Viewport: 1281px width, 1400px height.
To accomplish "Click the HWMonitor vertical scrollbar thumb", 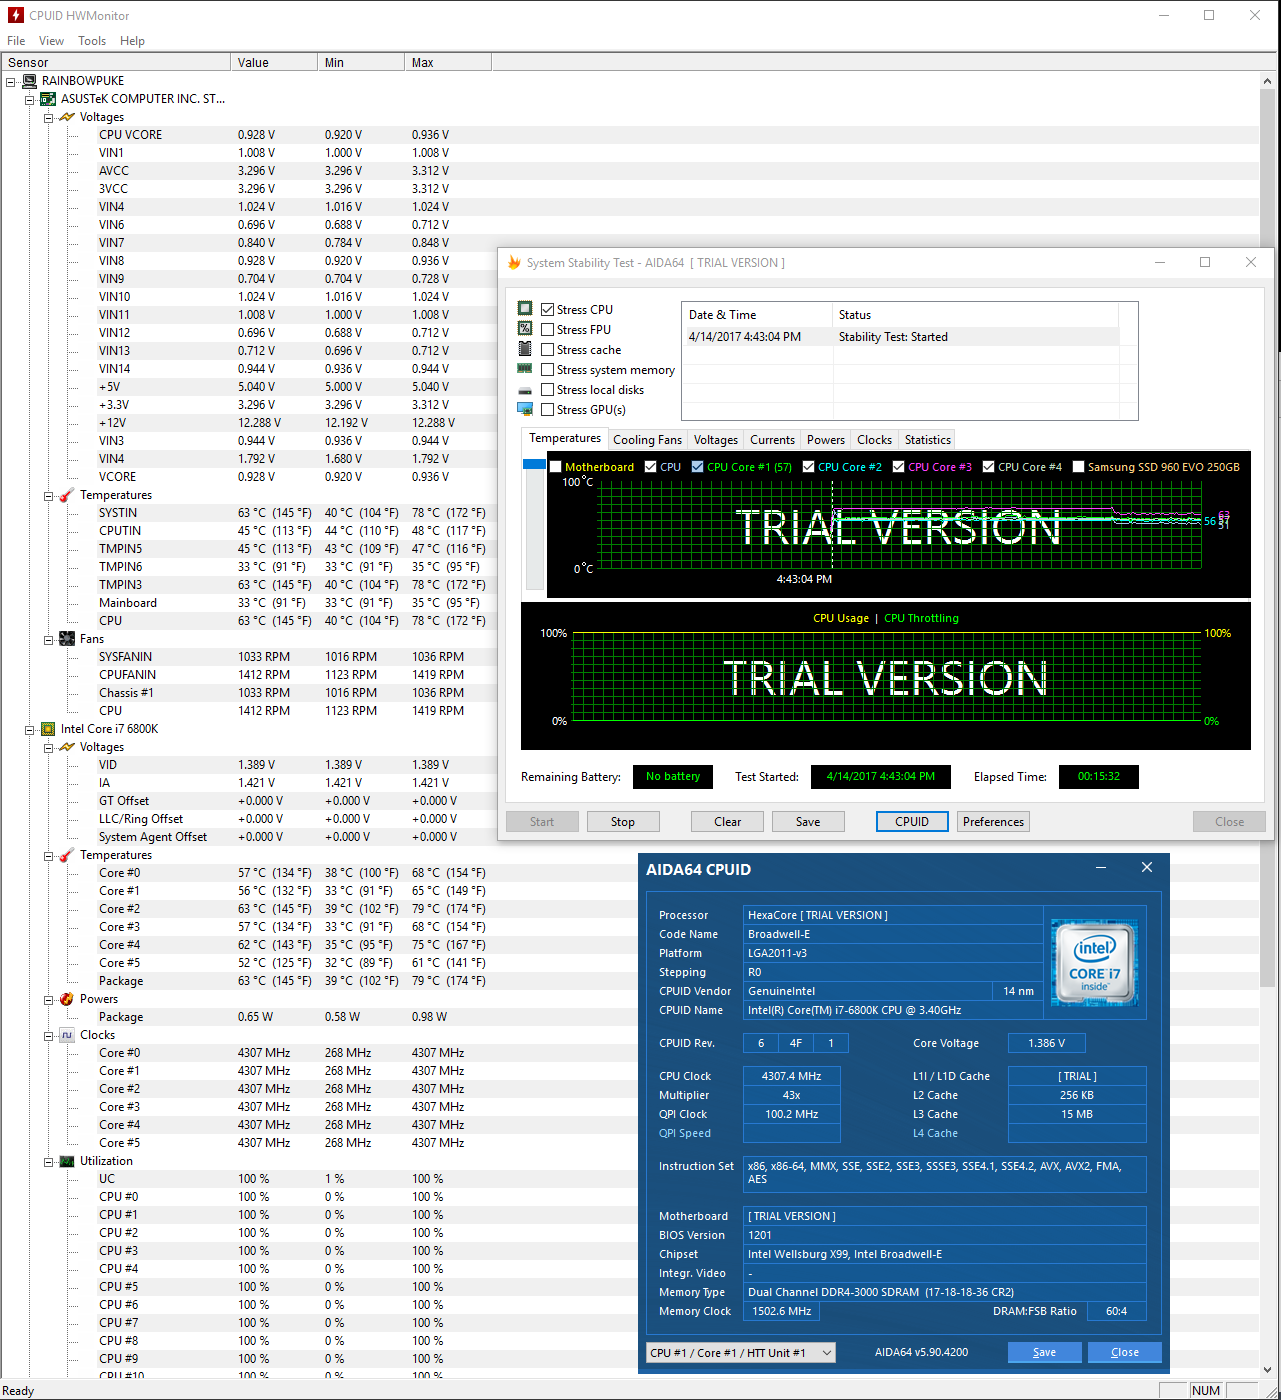I will pos(1268,537).
